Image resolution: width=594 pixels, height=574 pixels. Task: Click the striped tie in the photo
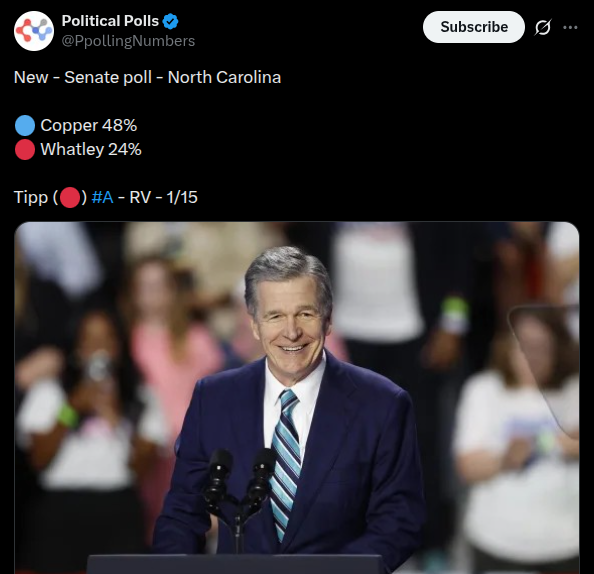(286, 462)
